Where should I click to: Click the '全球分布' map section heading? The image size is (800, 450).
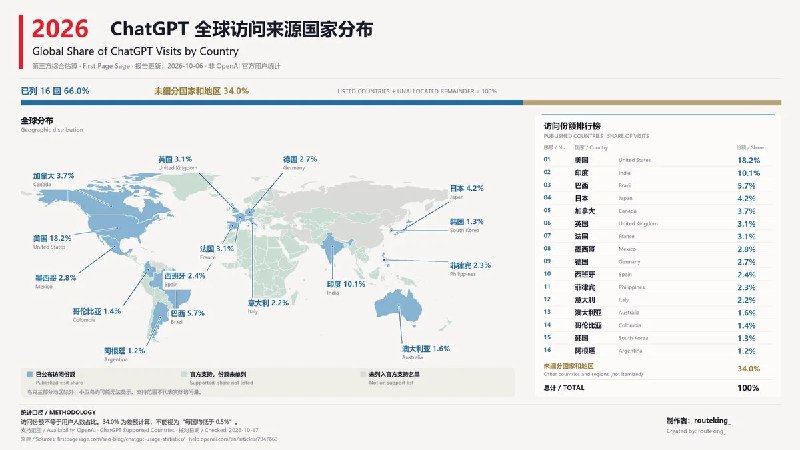(37, 121)
